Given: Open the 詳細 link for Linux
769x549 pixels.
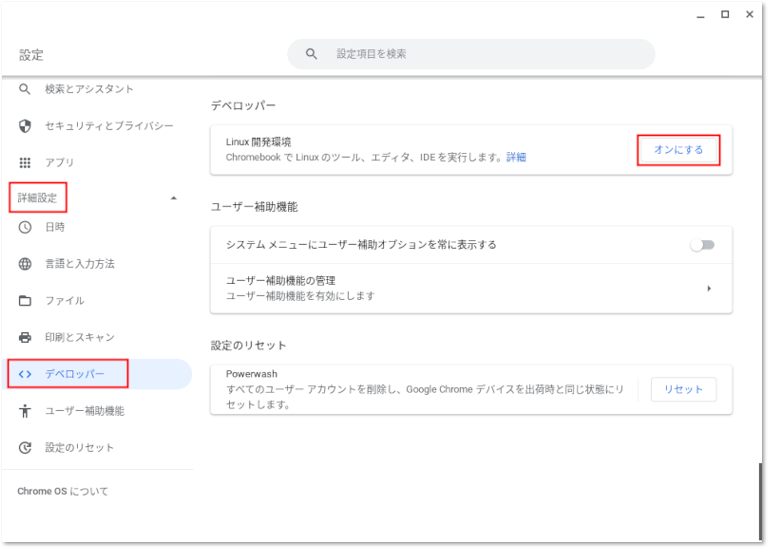Looking at the screenshot, I should [x=516, y=157].
